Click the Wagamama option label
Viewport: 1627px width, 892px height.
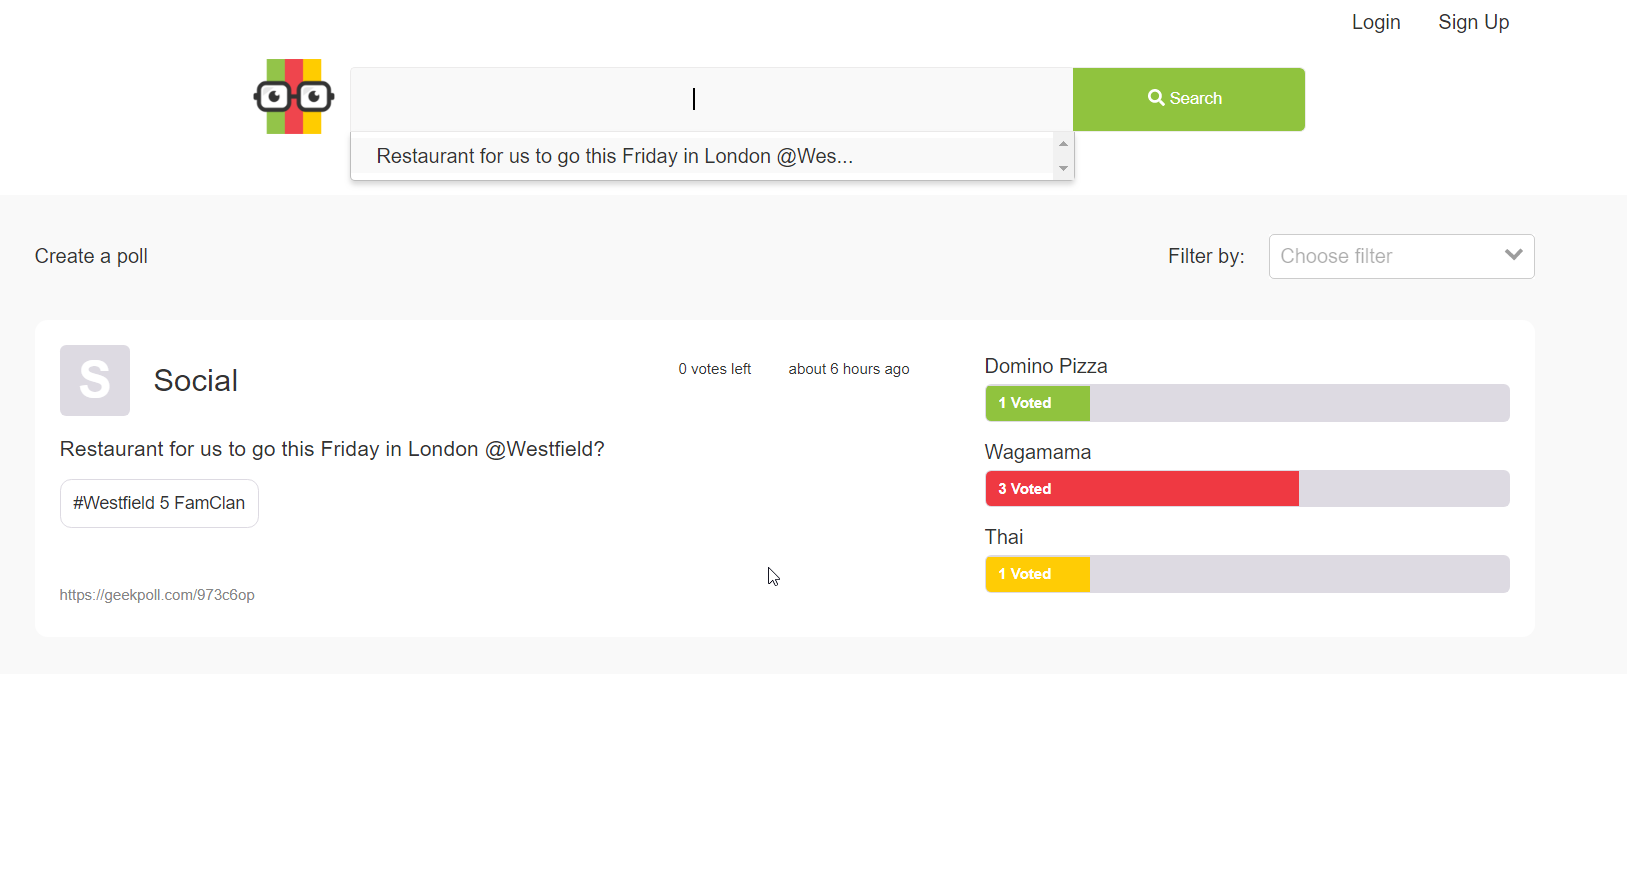pos(1038,452)
